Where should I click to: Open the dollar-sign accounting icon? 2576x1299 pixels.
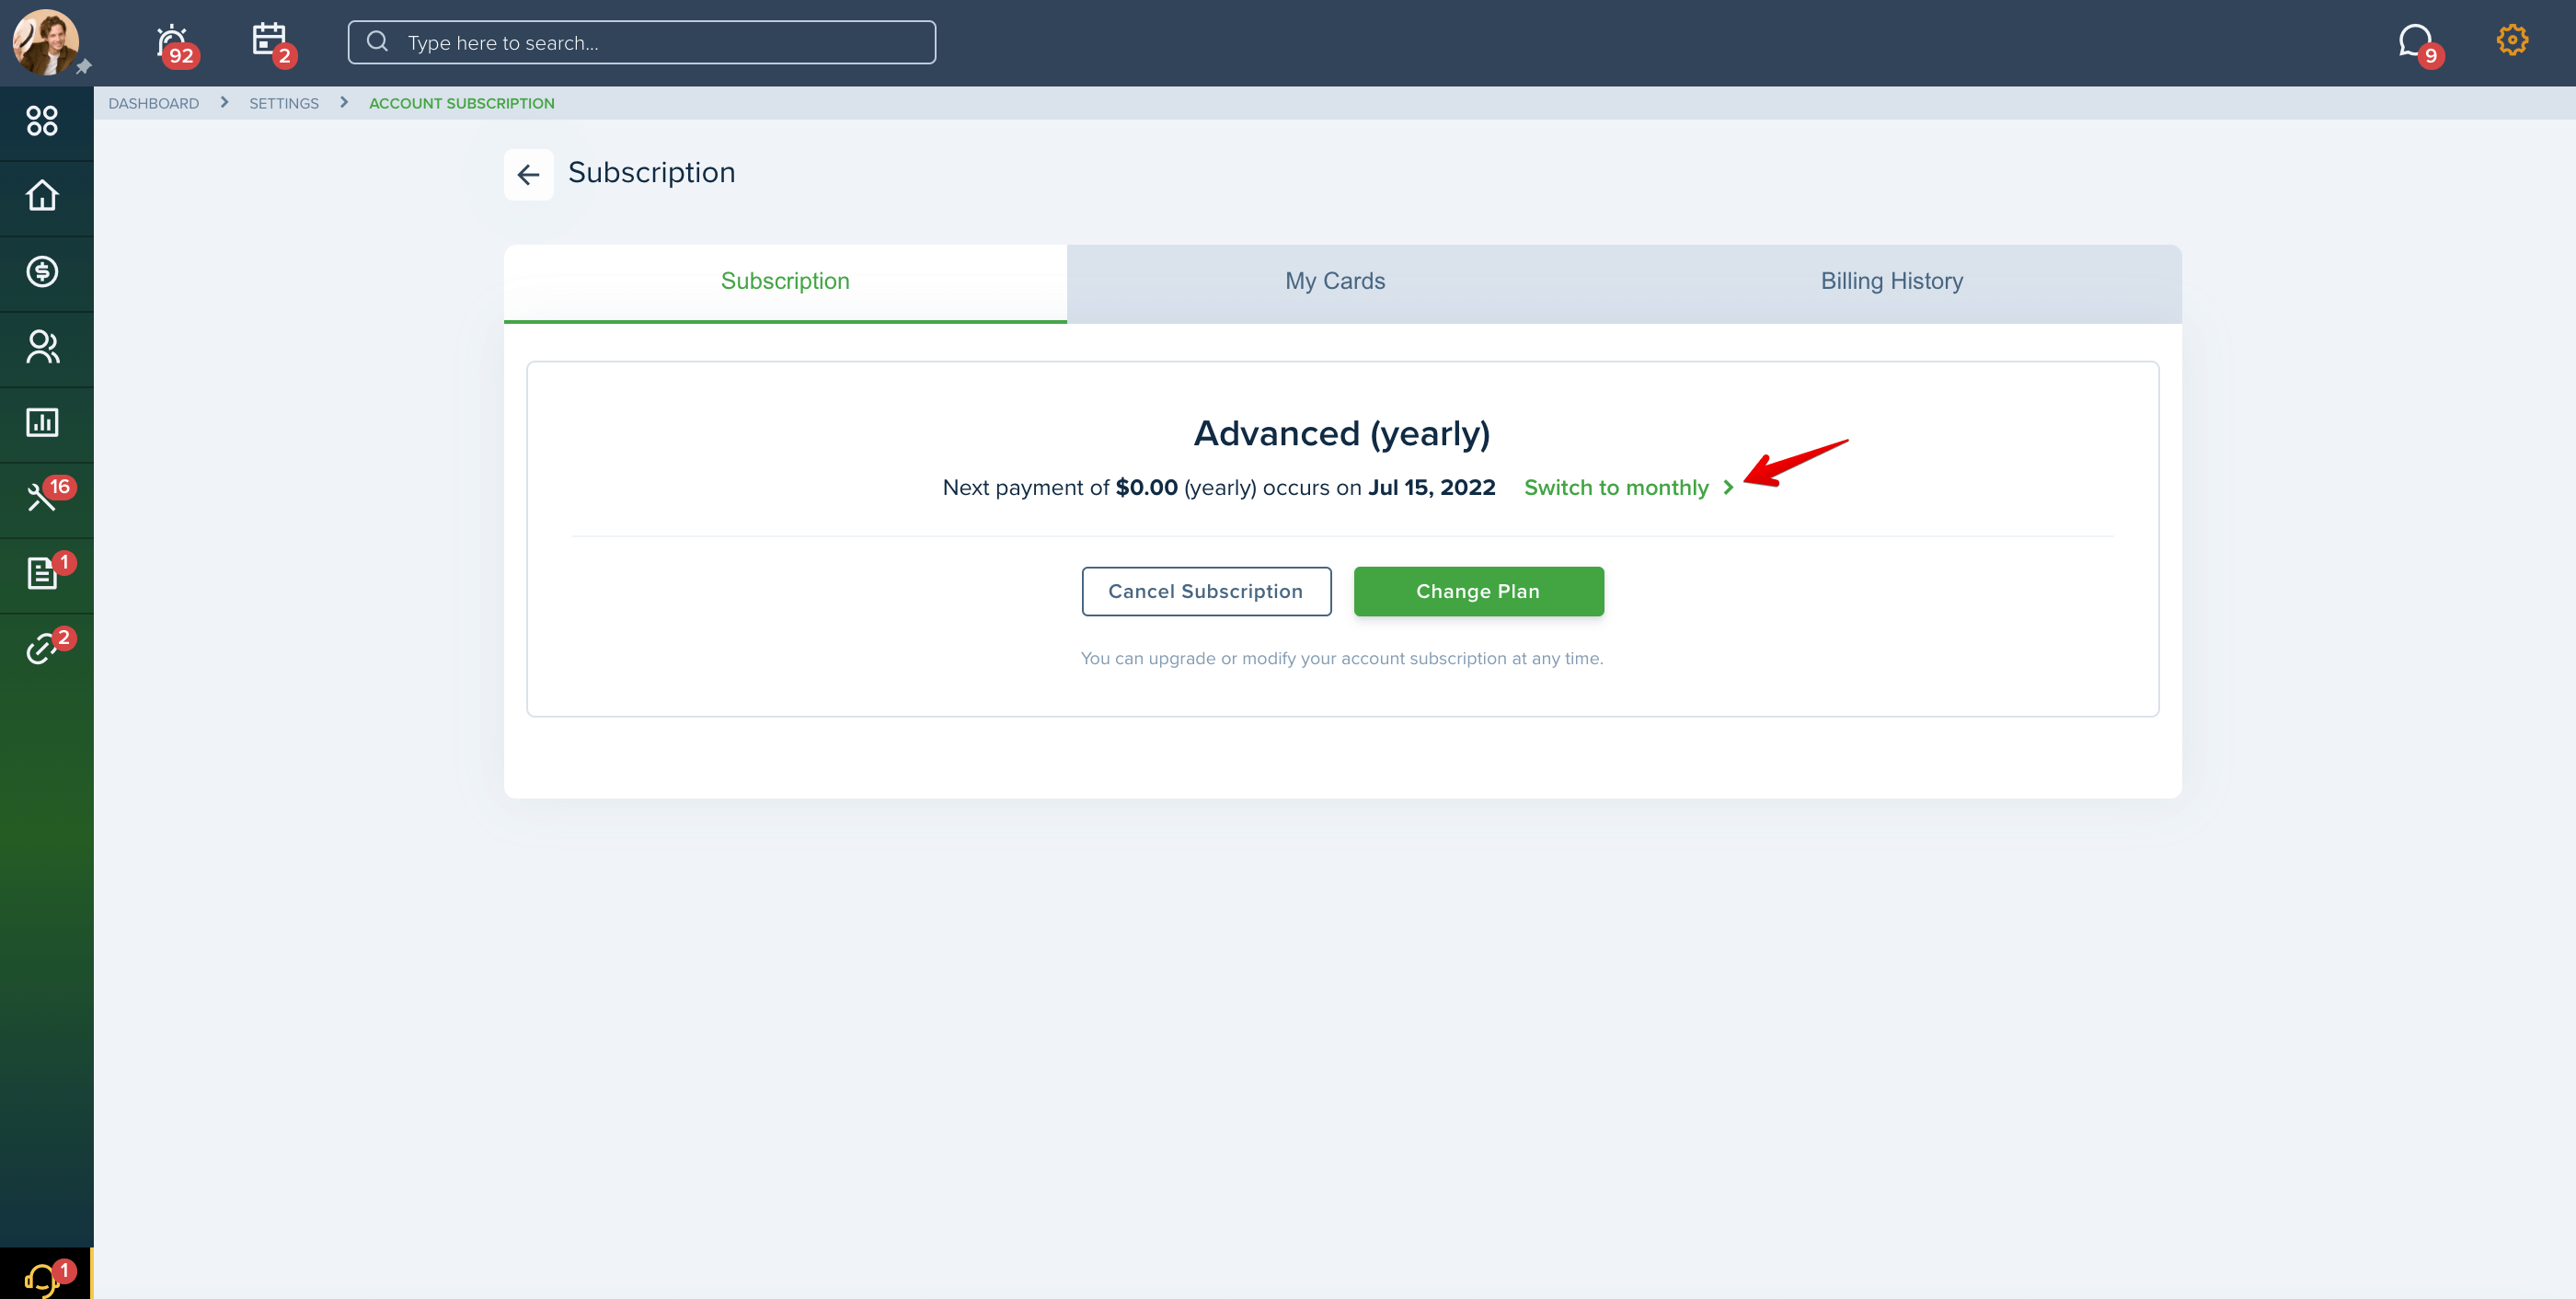(42, 271)
